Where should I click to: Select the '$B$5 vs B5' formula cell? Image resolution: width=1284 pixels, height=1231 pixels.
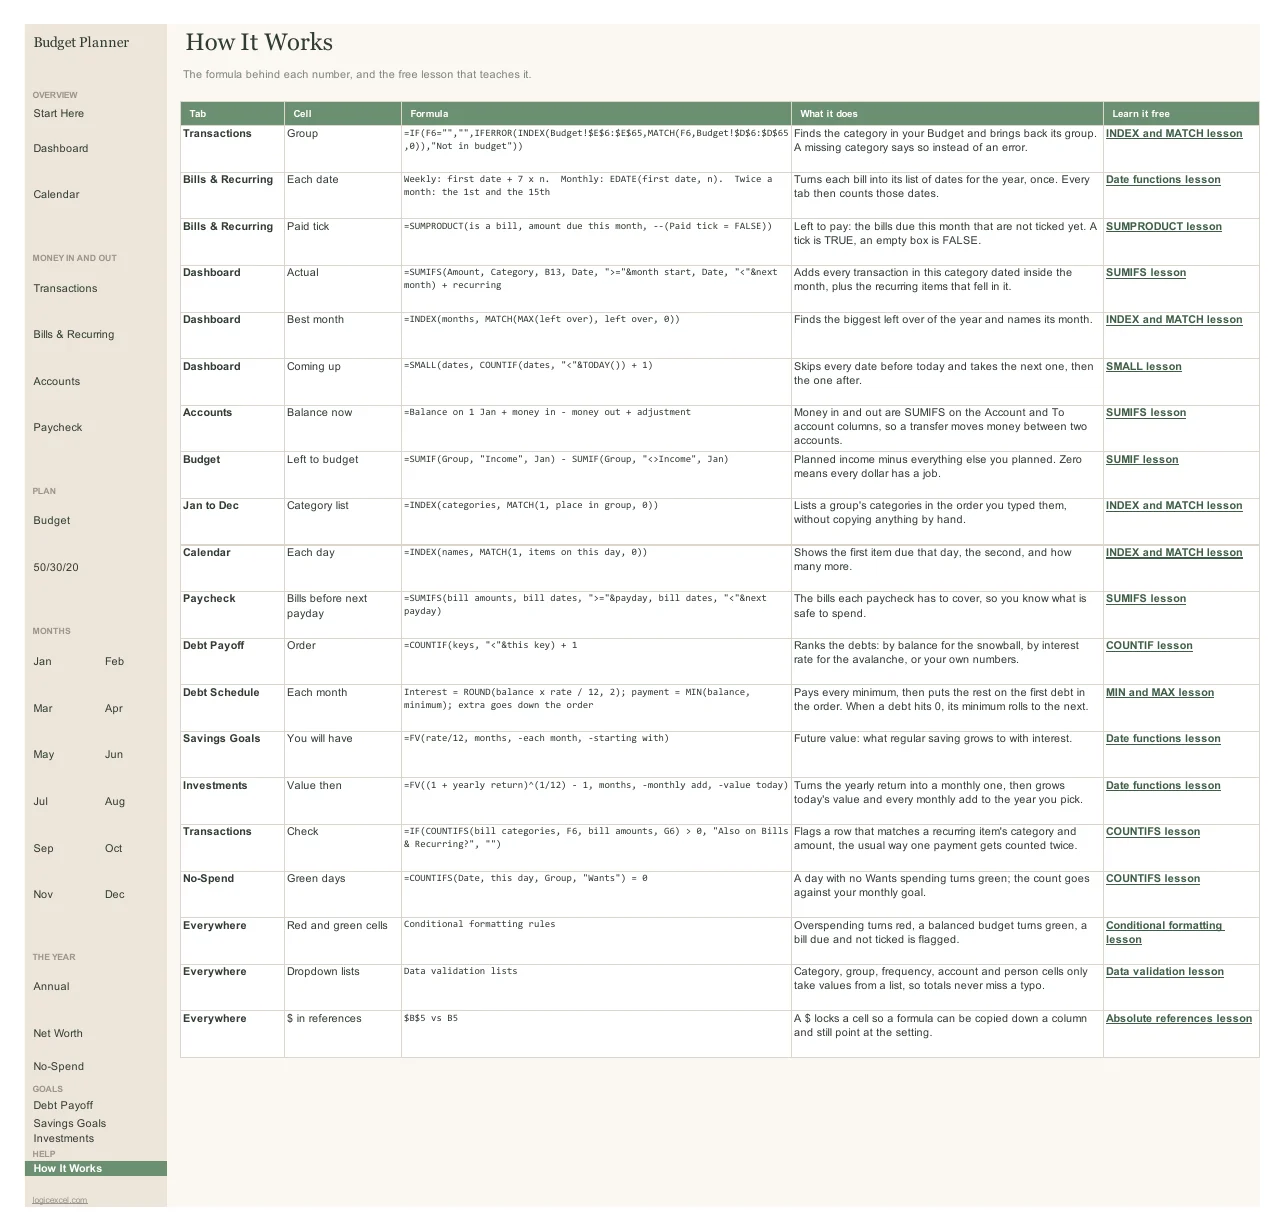coord(596,1034)
